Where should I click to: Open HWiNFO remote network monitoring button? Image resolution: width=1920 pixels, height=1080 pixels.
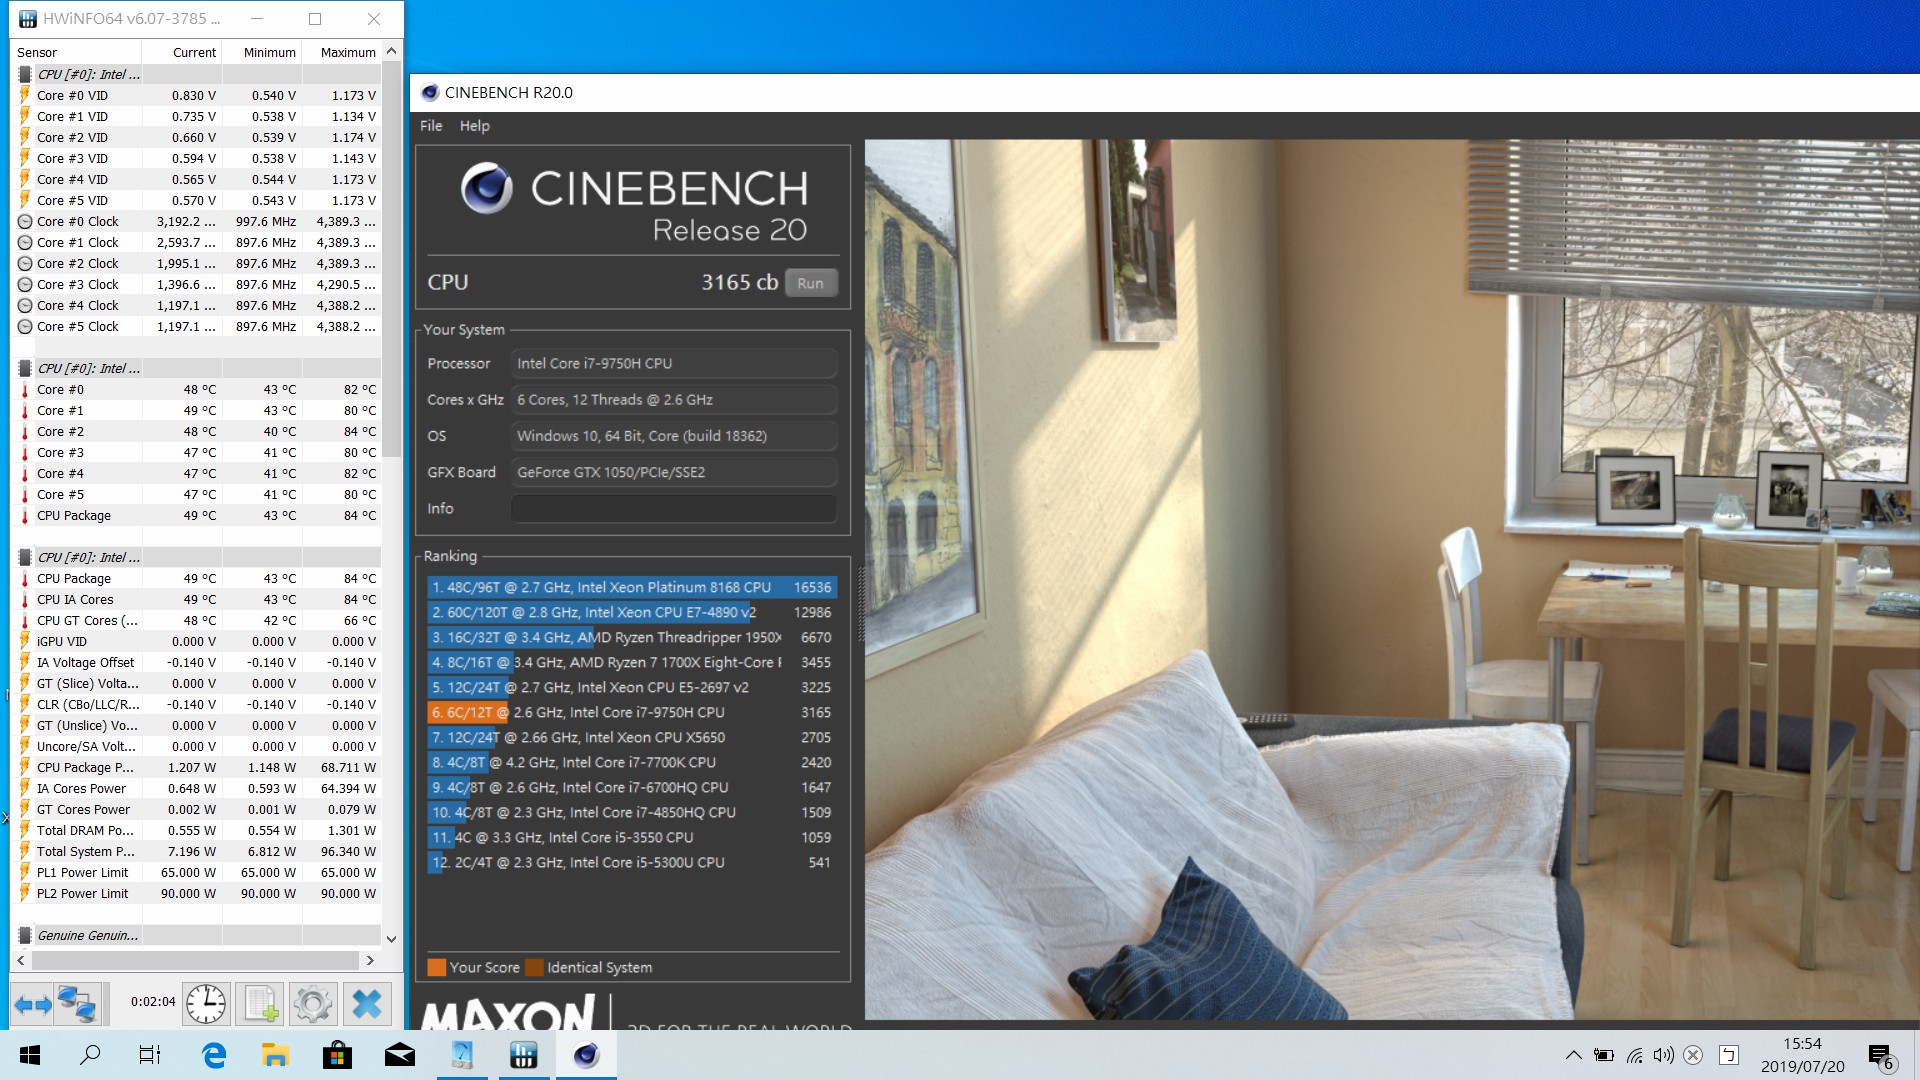77,1004
